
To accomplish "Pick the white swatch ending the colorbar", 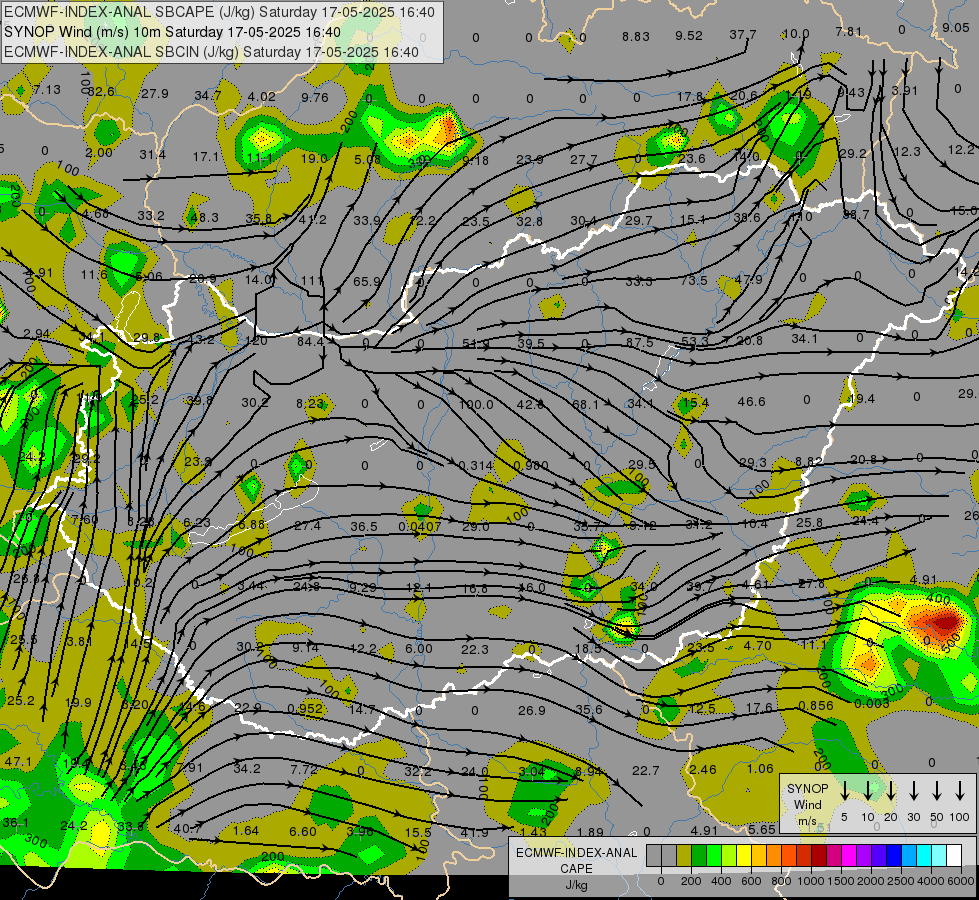I will tap(953, 855).
